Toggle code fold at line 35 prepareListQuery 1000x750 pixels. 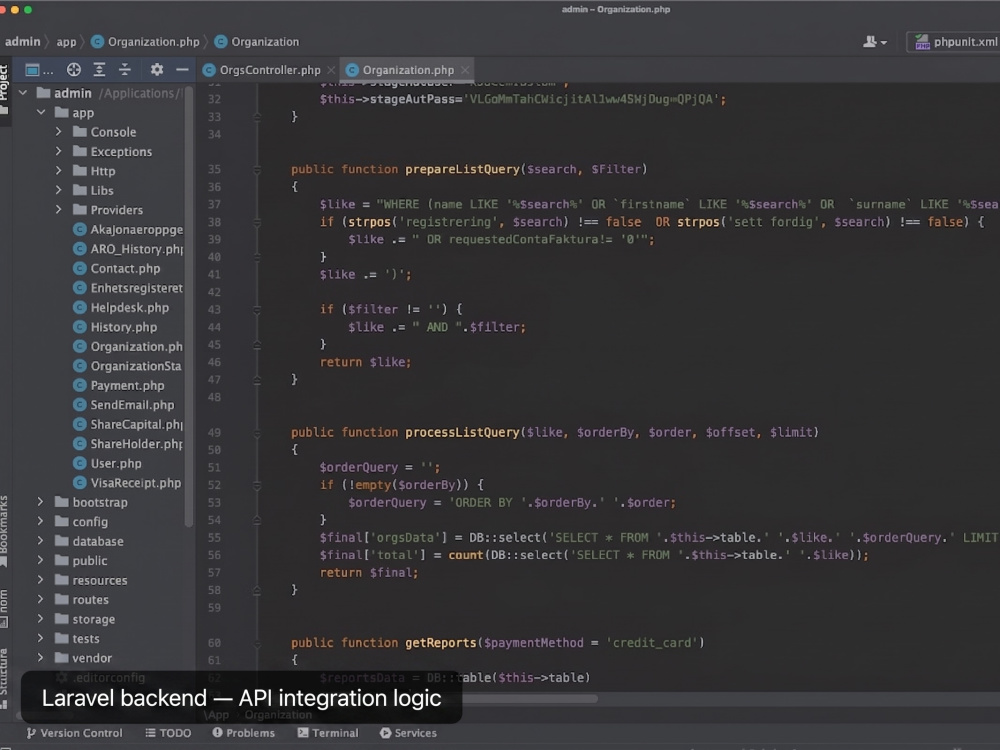257,170
